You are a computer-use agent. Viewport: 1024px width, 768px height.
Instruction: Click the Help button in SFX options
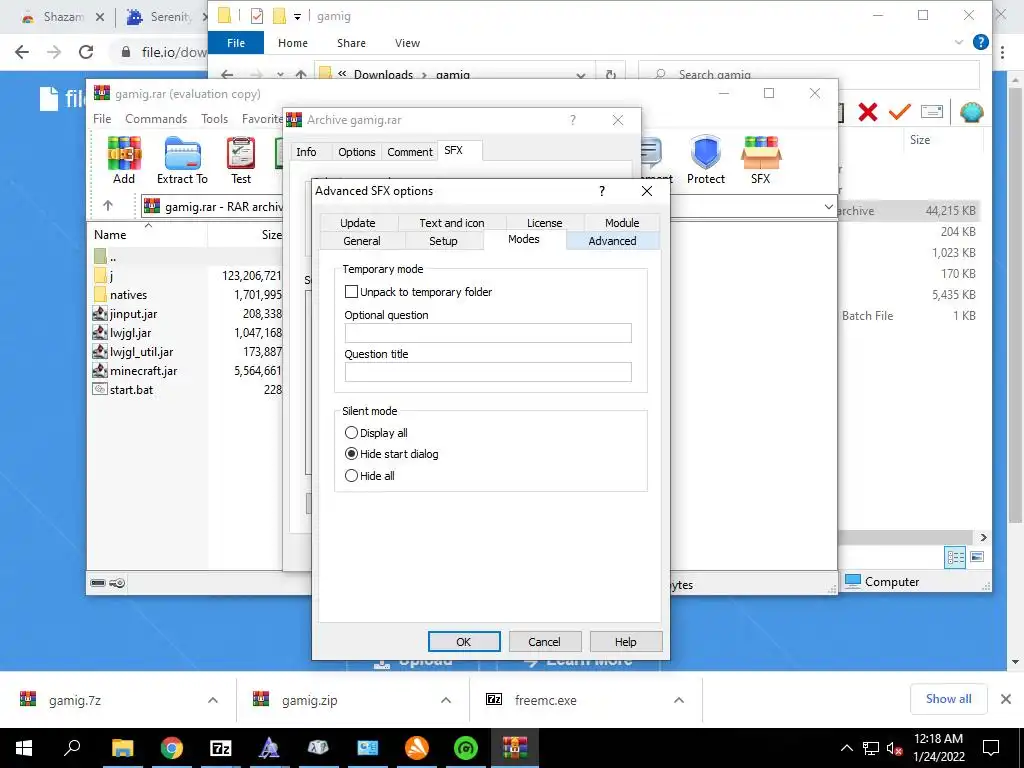(626, 642)
